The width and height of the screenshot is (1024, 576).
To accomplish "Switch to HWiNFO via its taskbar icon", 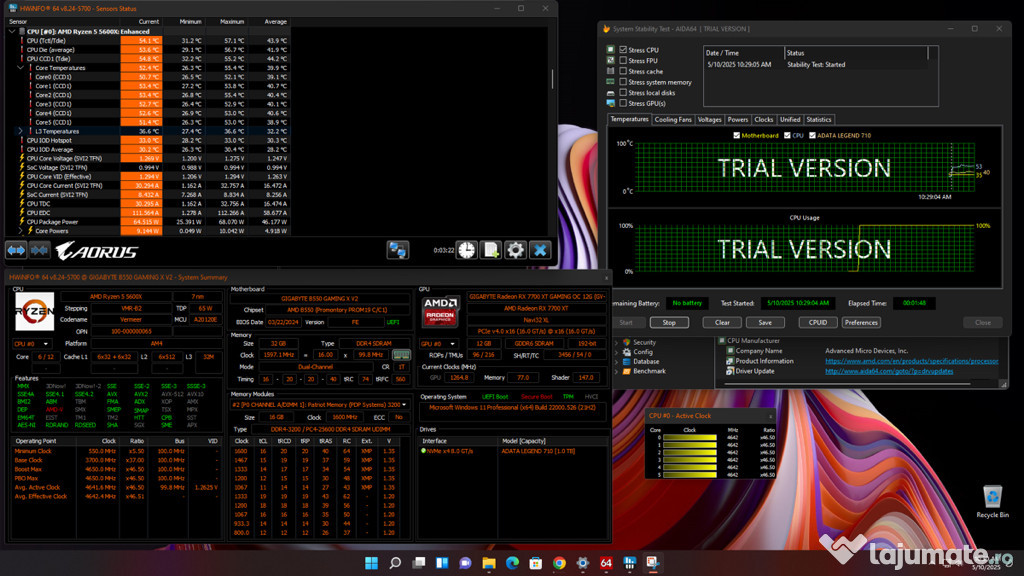I will (x=630, y=563).
